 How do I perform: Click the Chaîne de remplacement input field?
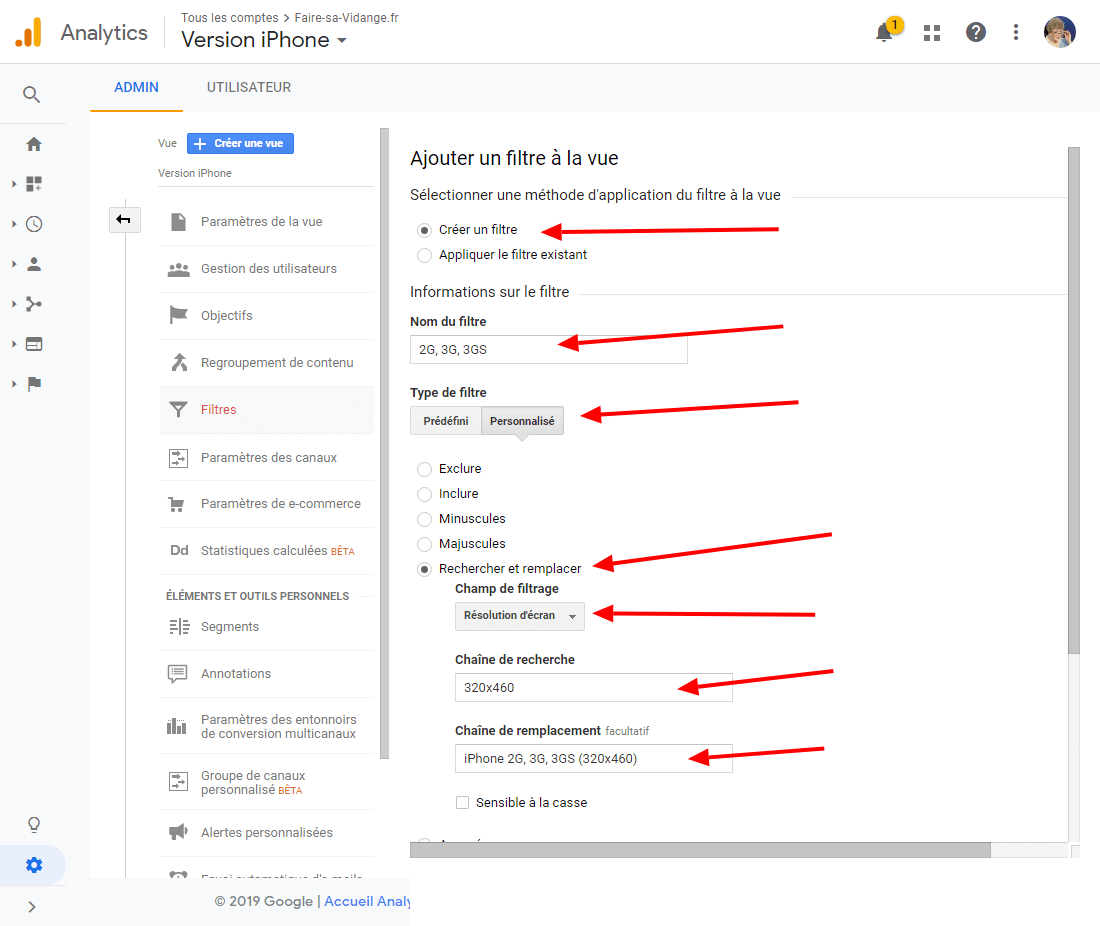(593, 758)
